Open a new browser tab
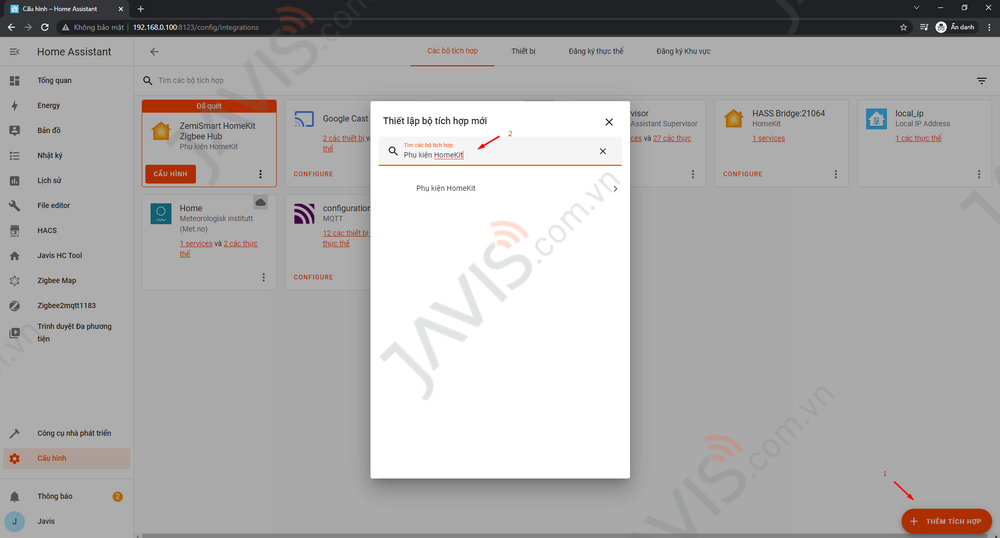This screenshot has width=1000, height=538. tap(140, 9)
